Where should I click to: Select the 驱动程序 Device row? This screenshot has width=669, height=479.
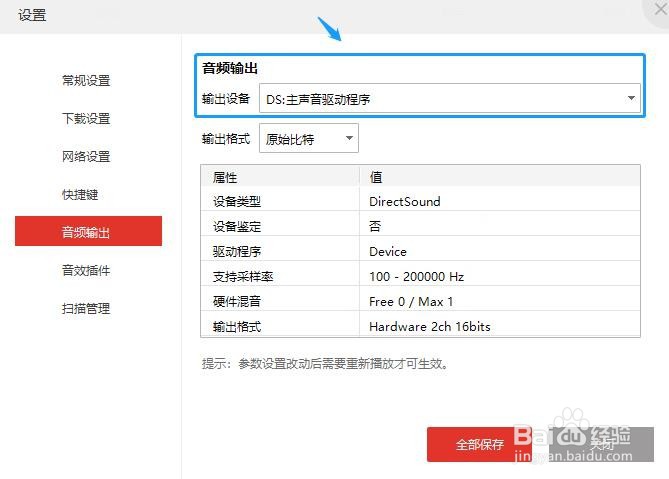[x=420, y=251]
